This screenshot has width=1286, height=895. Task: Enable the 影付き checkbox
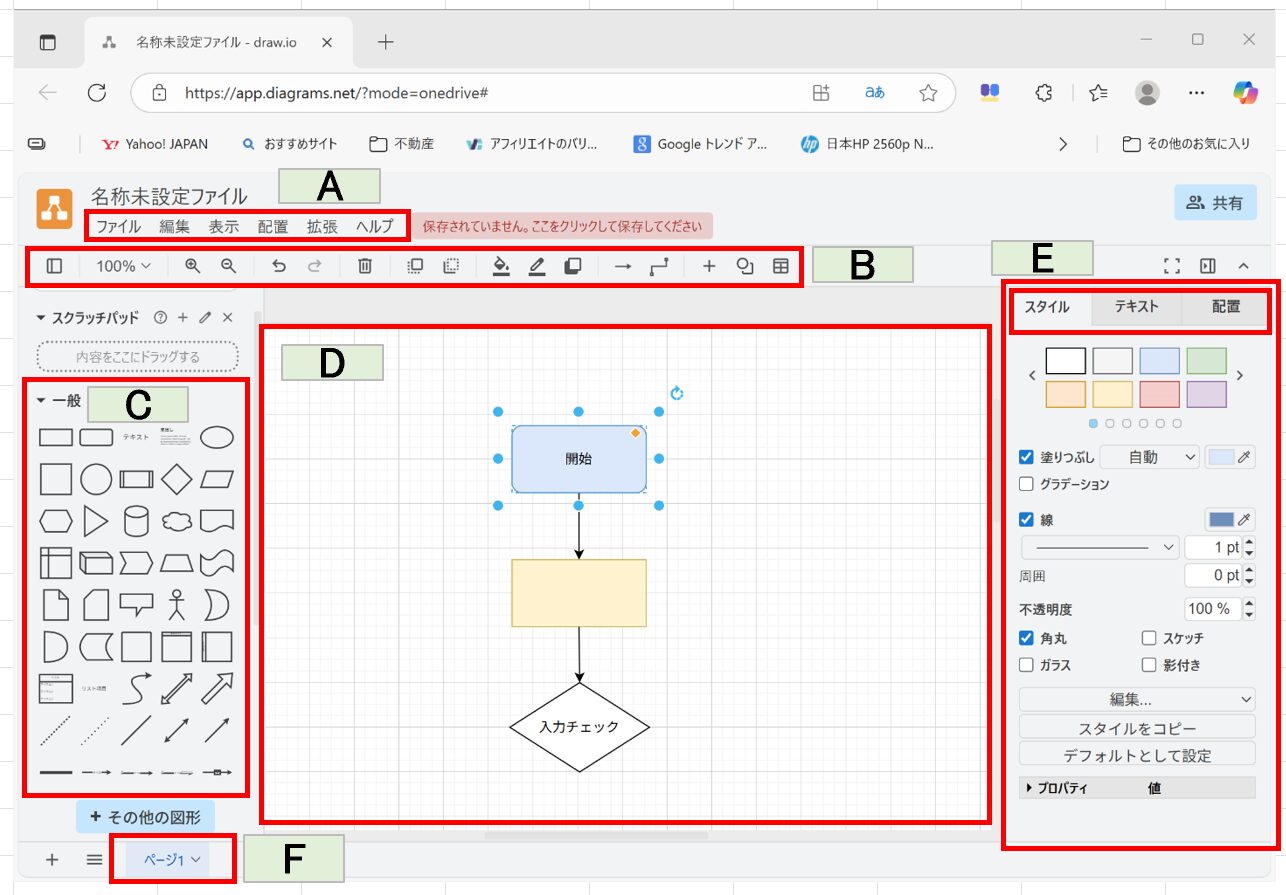point(1149,664)
